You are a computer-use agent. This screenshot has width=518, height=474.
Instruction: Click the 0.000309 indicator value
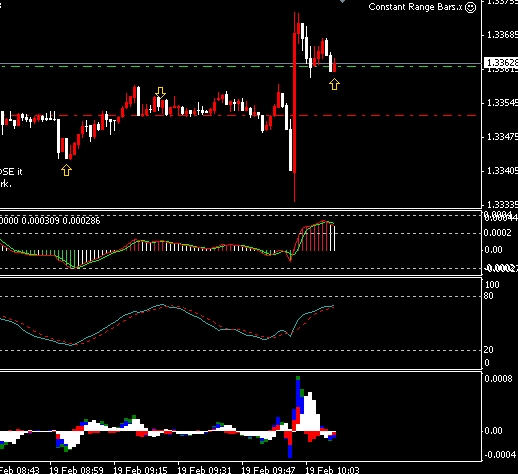coord(40,220)
